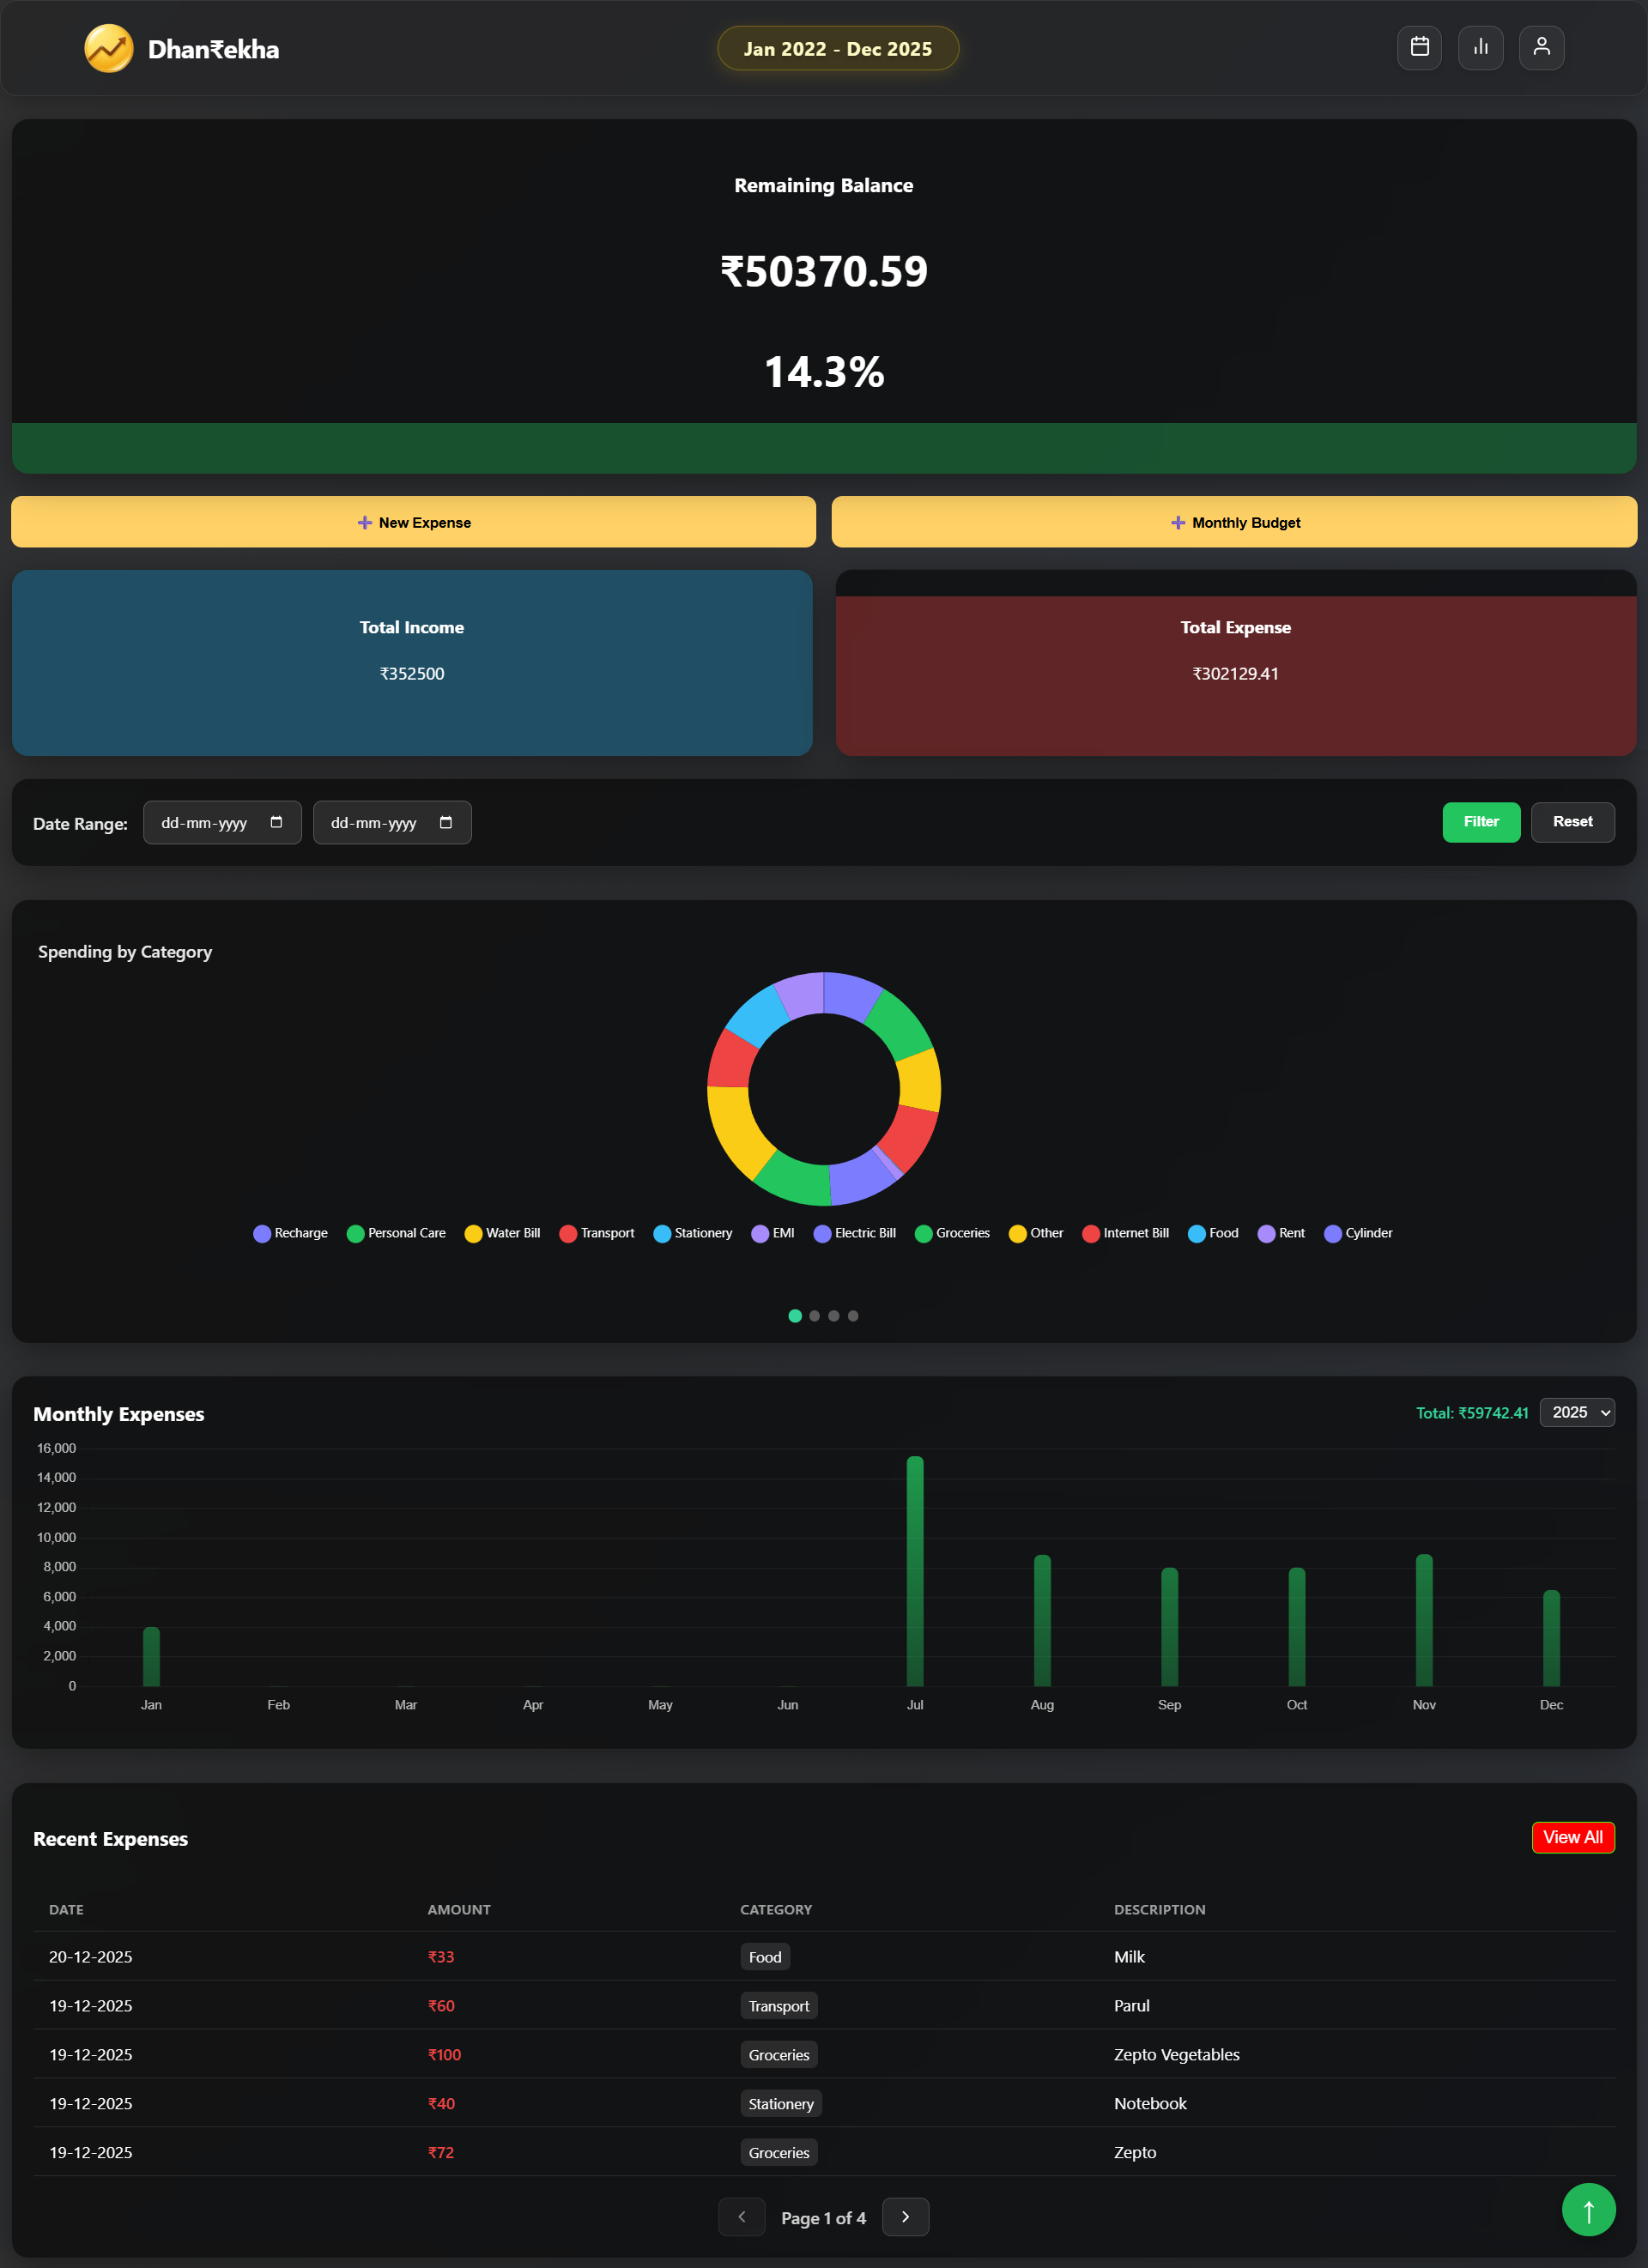The height and width of the screenshot is (2268, 1648).
Task: Open the analytics bar-chart icon in the header
Action: coord(1481,47)
